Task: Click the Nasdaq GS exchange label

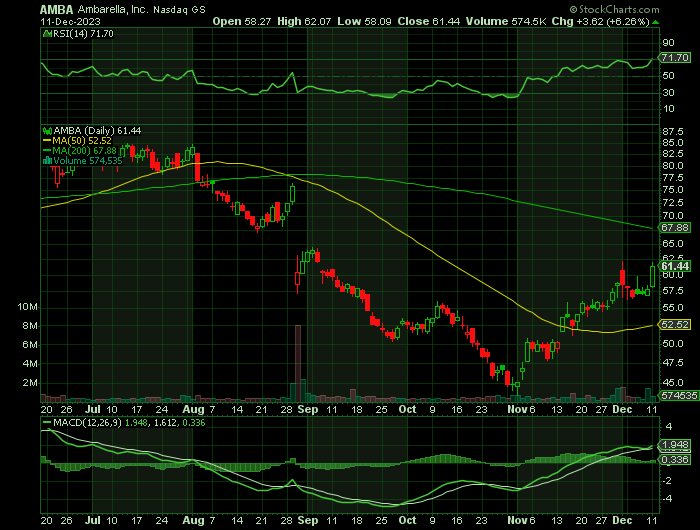Action: tap(179, 10)
